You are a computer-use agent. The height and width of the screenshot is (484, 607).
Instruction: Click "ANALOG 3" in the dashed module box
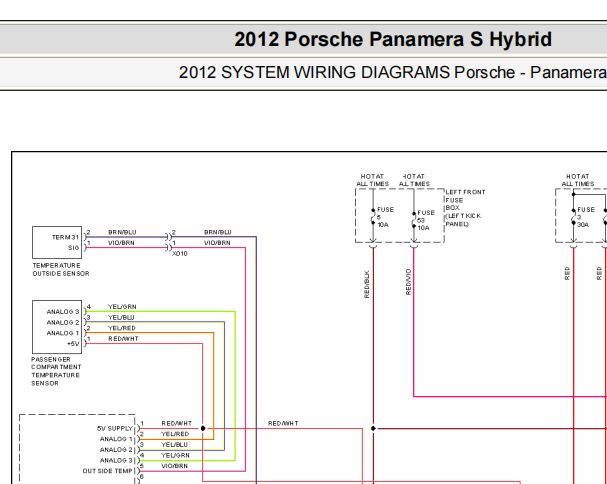116,460
